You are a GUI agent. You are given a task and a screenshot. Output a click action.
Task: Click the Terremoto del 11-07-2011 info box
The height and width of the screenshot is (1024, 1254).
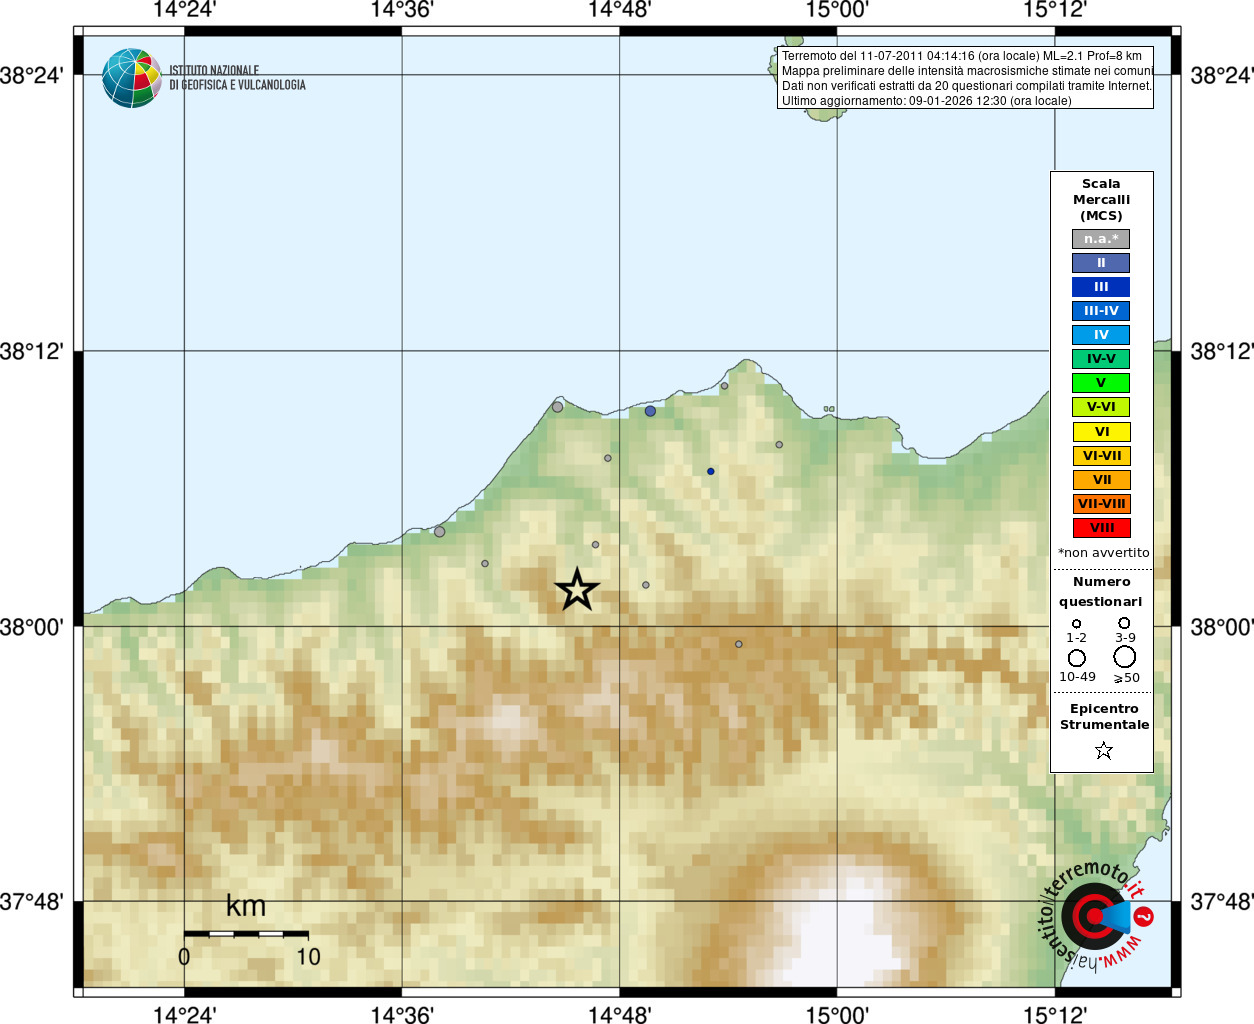[x=965, y=78]
